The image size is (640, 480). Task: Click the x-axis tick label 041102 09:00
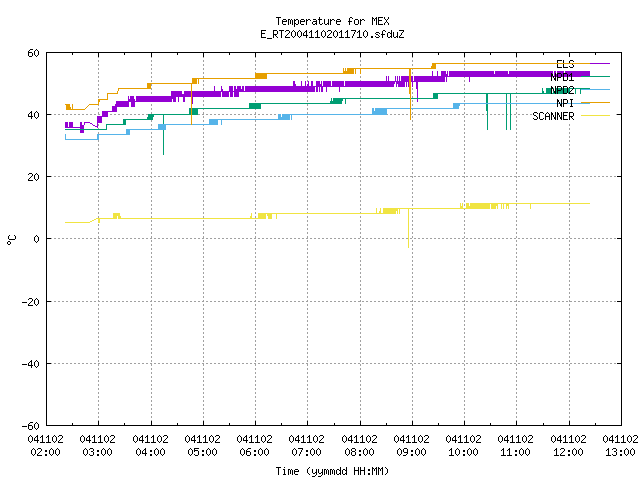(x=411, y=446)
